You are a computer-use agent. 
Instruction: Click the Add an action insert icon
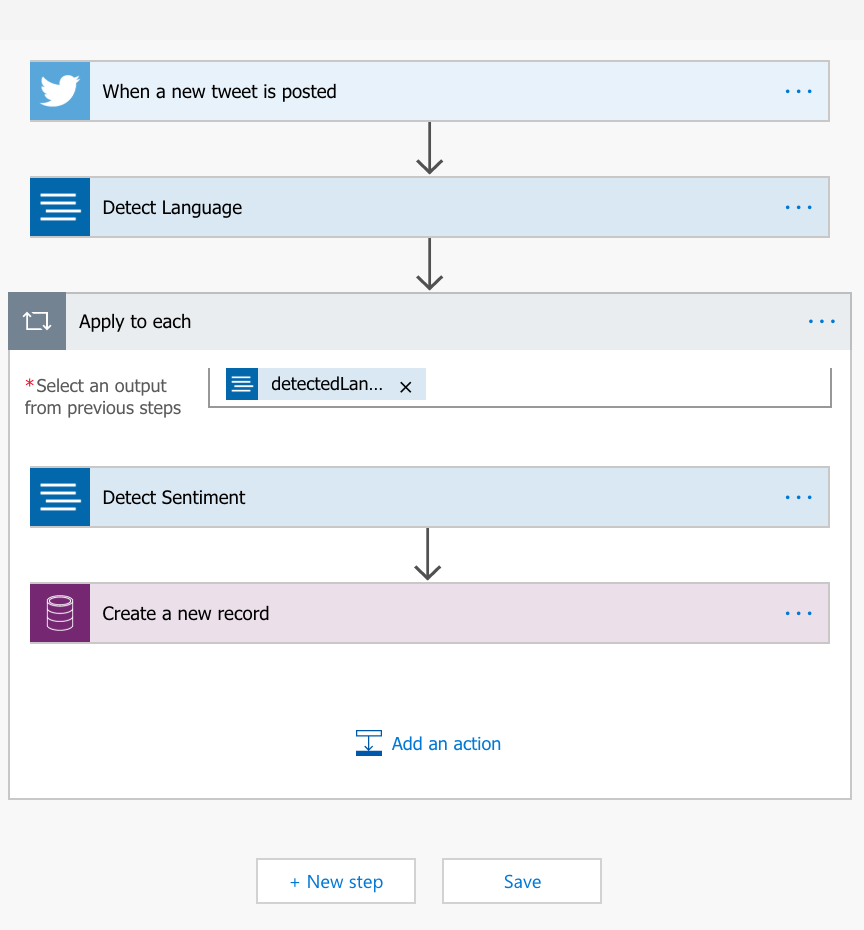click(x=369, y=743)
